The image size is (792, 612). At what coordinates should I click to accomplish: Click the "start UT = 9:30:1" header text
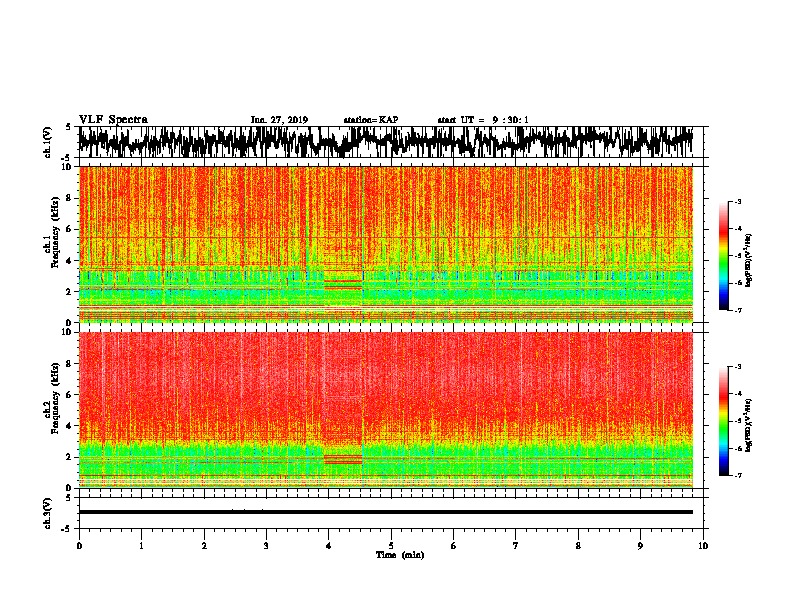point(483,120)
